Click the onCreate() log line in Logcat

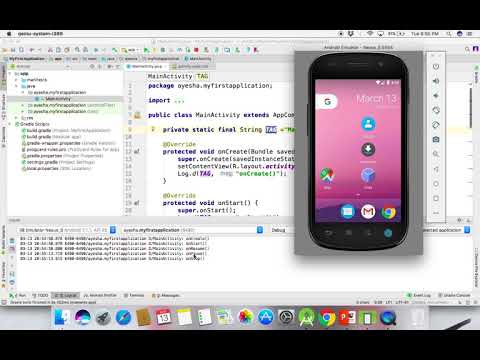(115, 238)
